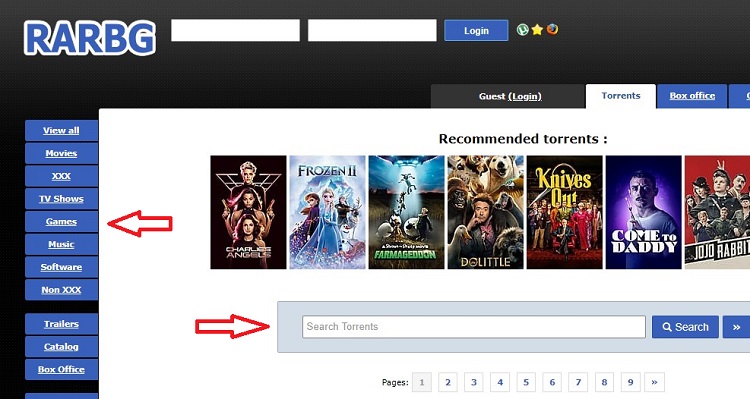Open XXX category in sidebar
This screenshot has height=399, width=750.
(x=61, y=176)
